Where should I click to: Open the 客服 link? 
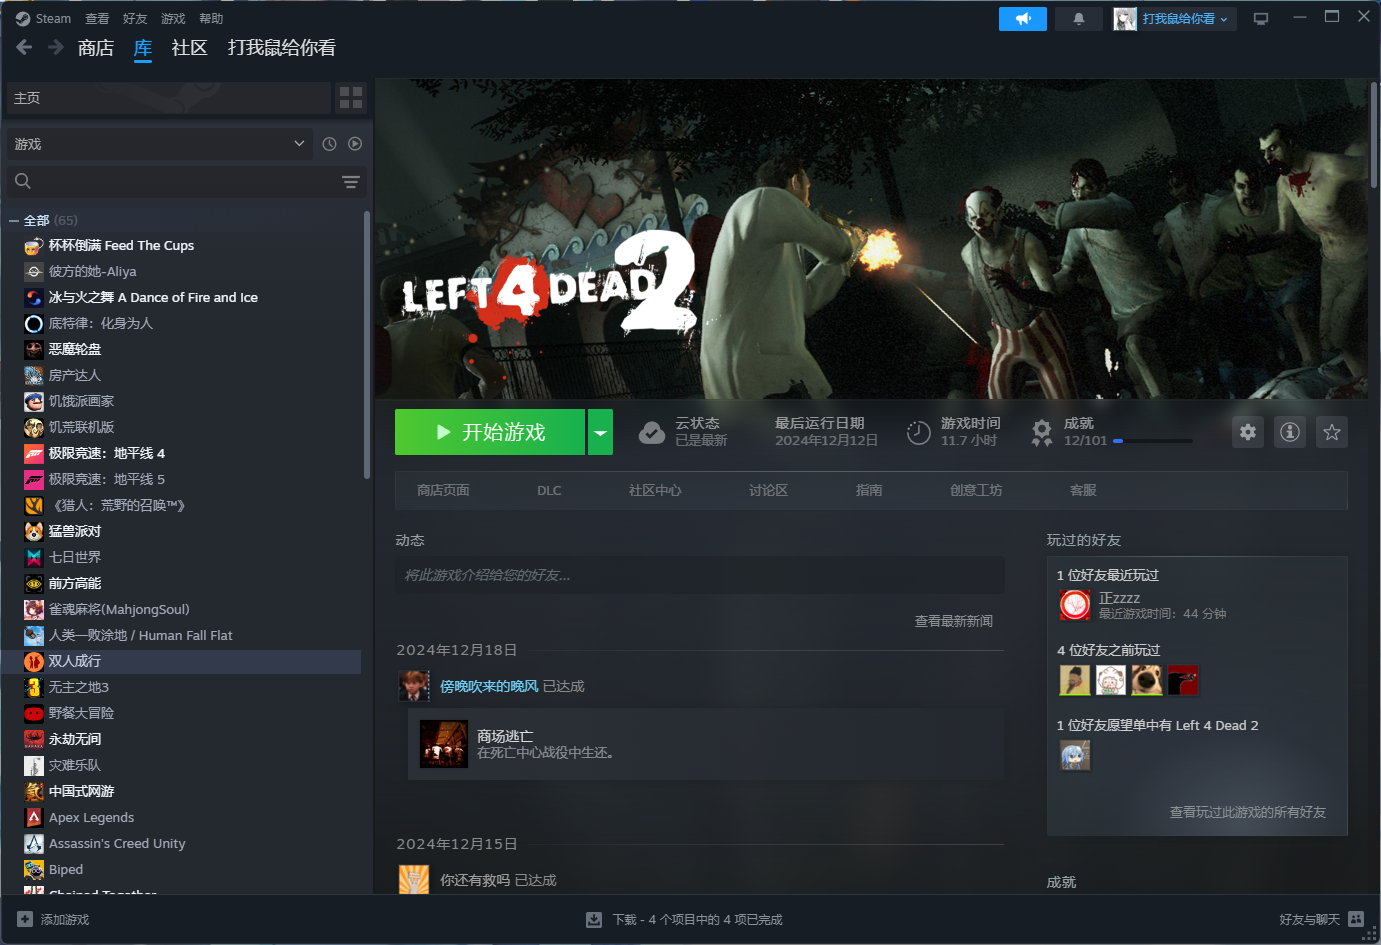1083,490
